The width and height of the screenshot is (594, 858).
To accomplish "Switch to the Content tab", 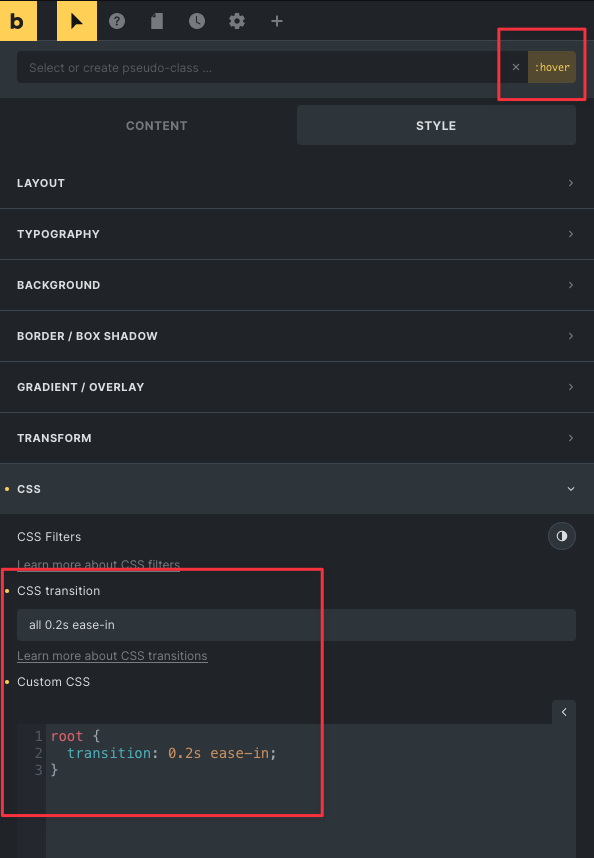I will (156, 125).
